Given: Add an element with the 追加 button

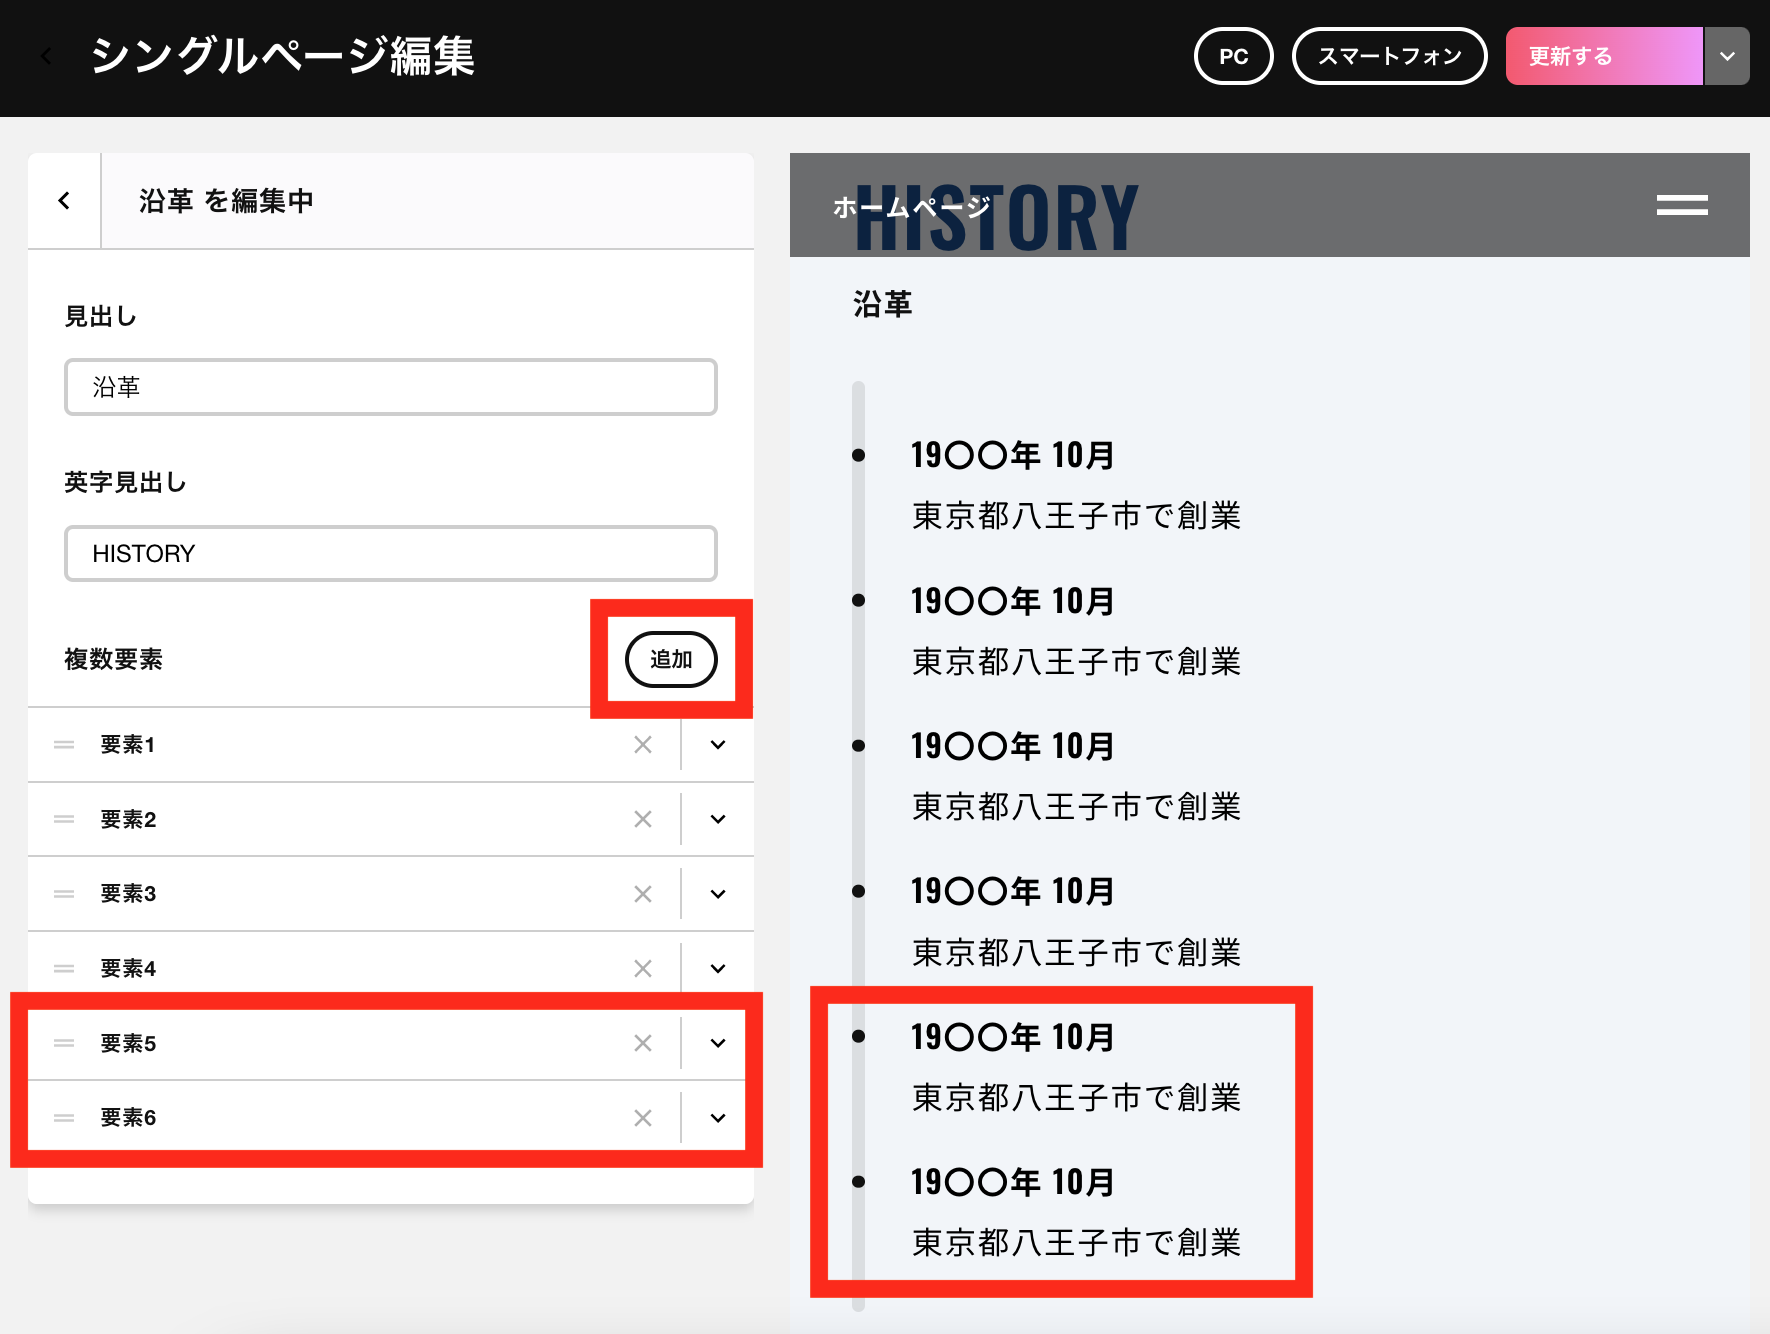Looking at the screenshot, I should pyautogui.click(x=671, y=659).
